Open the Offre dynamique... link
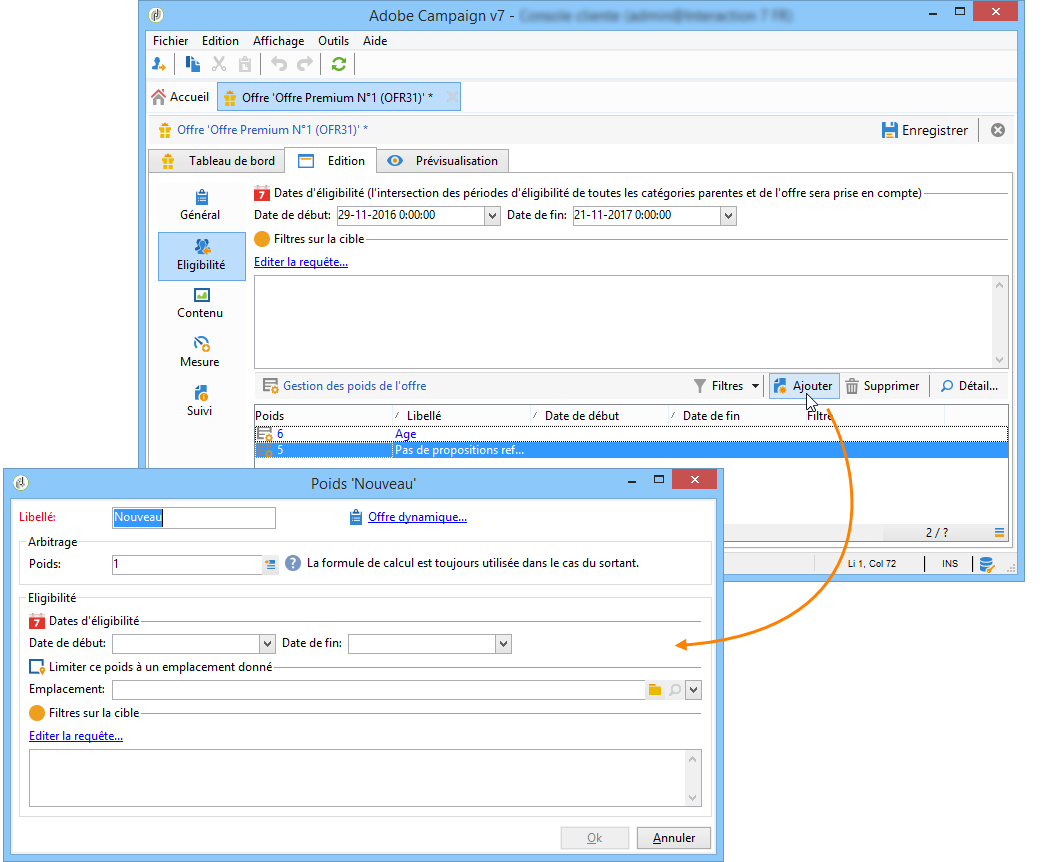 tap(417, 517)
